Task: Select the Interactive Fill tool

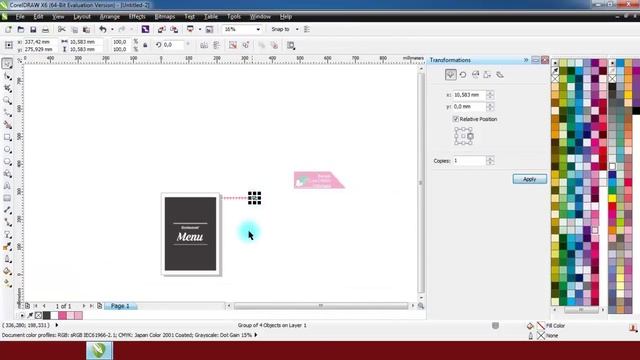Action: 7,283
